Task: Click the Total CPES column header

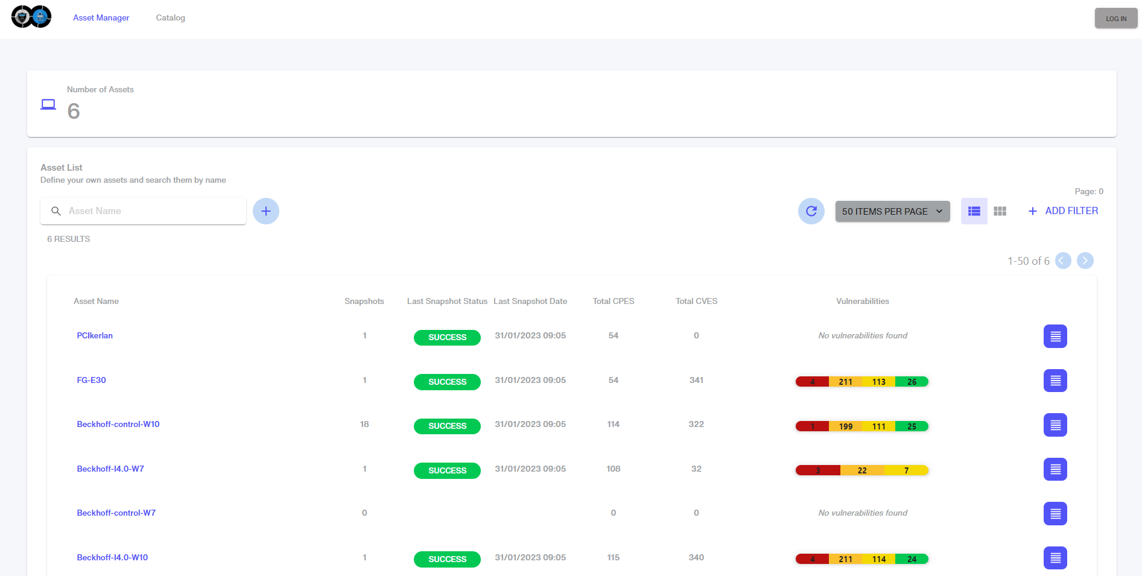Action: 613,301
